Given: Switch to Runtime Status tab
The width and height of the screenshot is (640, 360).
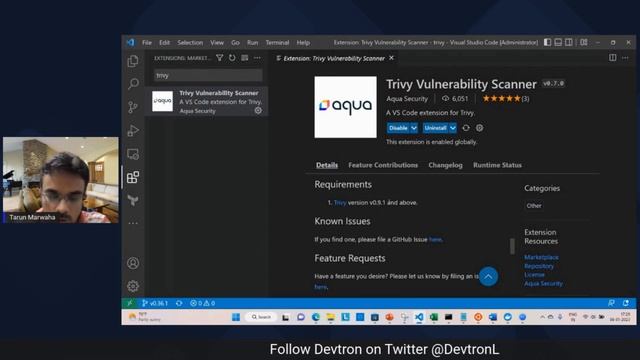Looking at the screenshot, I should 497,165.
